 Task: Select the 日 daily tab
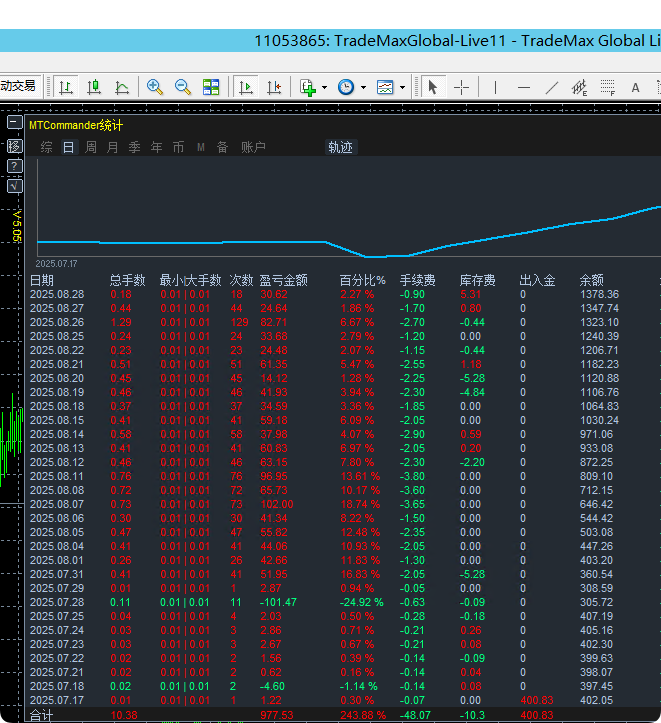coord(69,147)
